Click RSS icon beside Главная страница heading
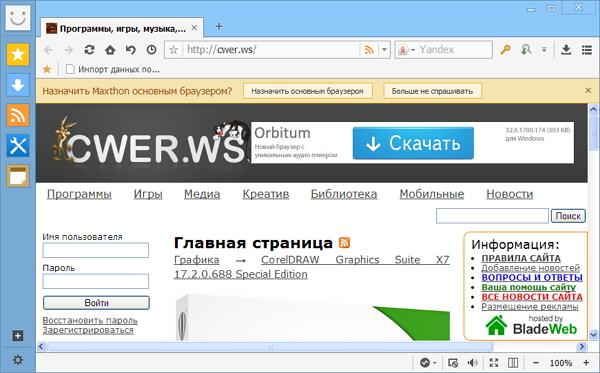600x373 pixels. pyautogui.click(x=344, y=243)
